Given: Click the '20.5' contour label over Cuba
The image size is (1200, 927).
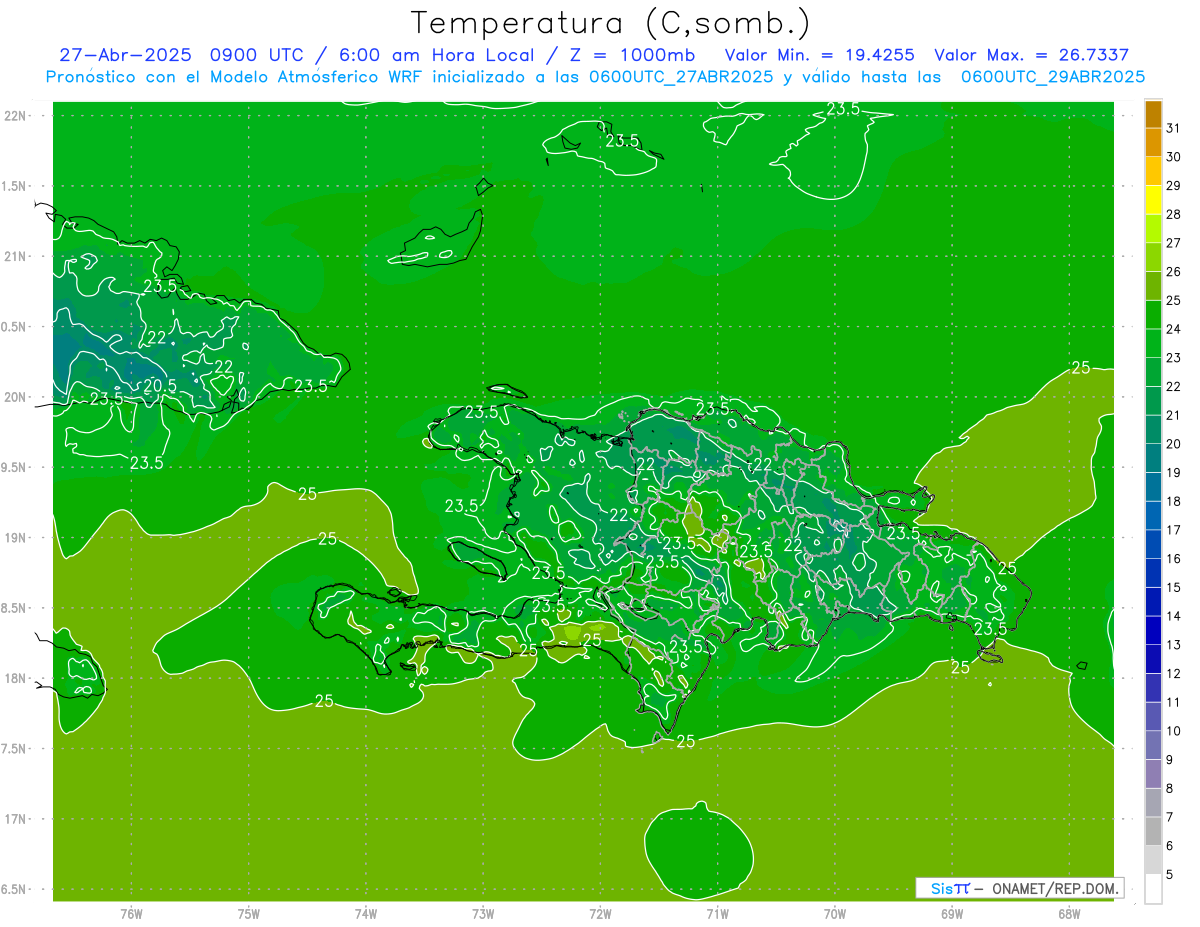Looking at the screenshot, I should (161, 385).
